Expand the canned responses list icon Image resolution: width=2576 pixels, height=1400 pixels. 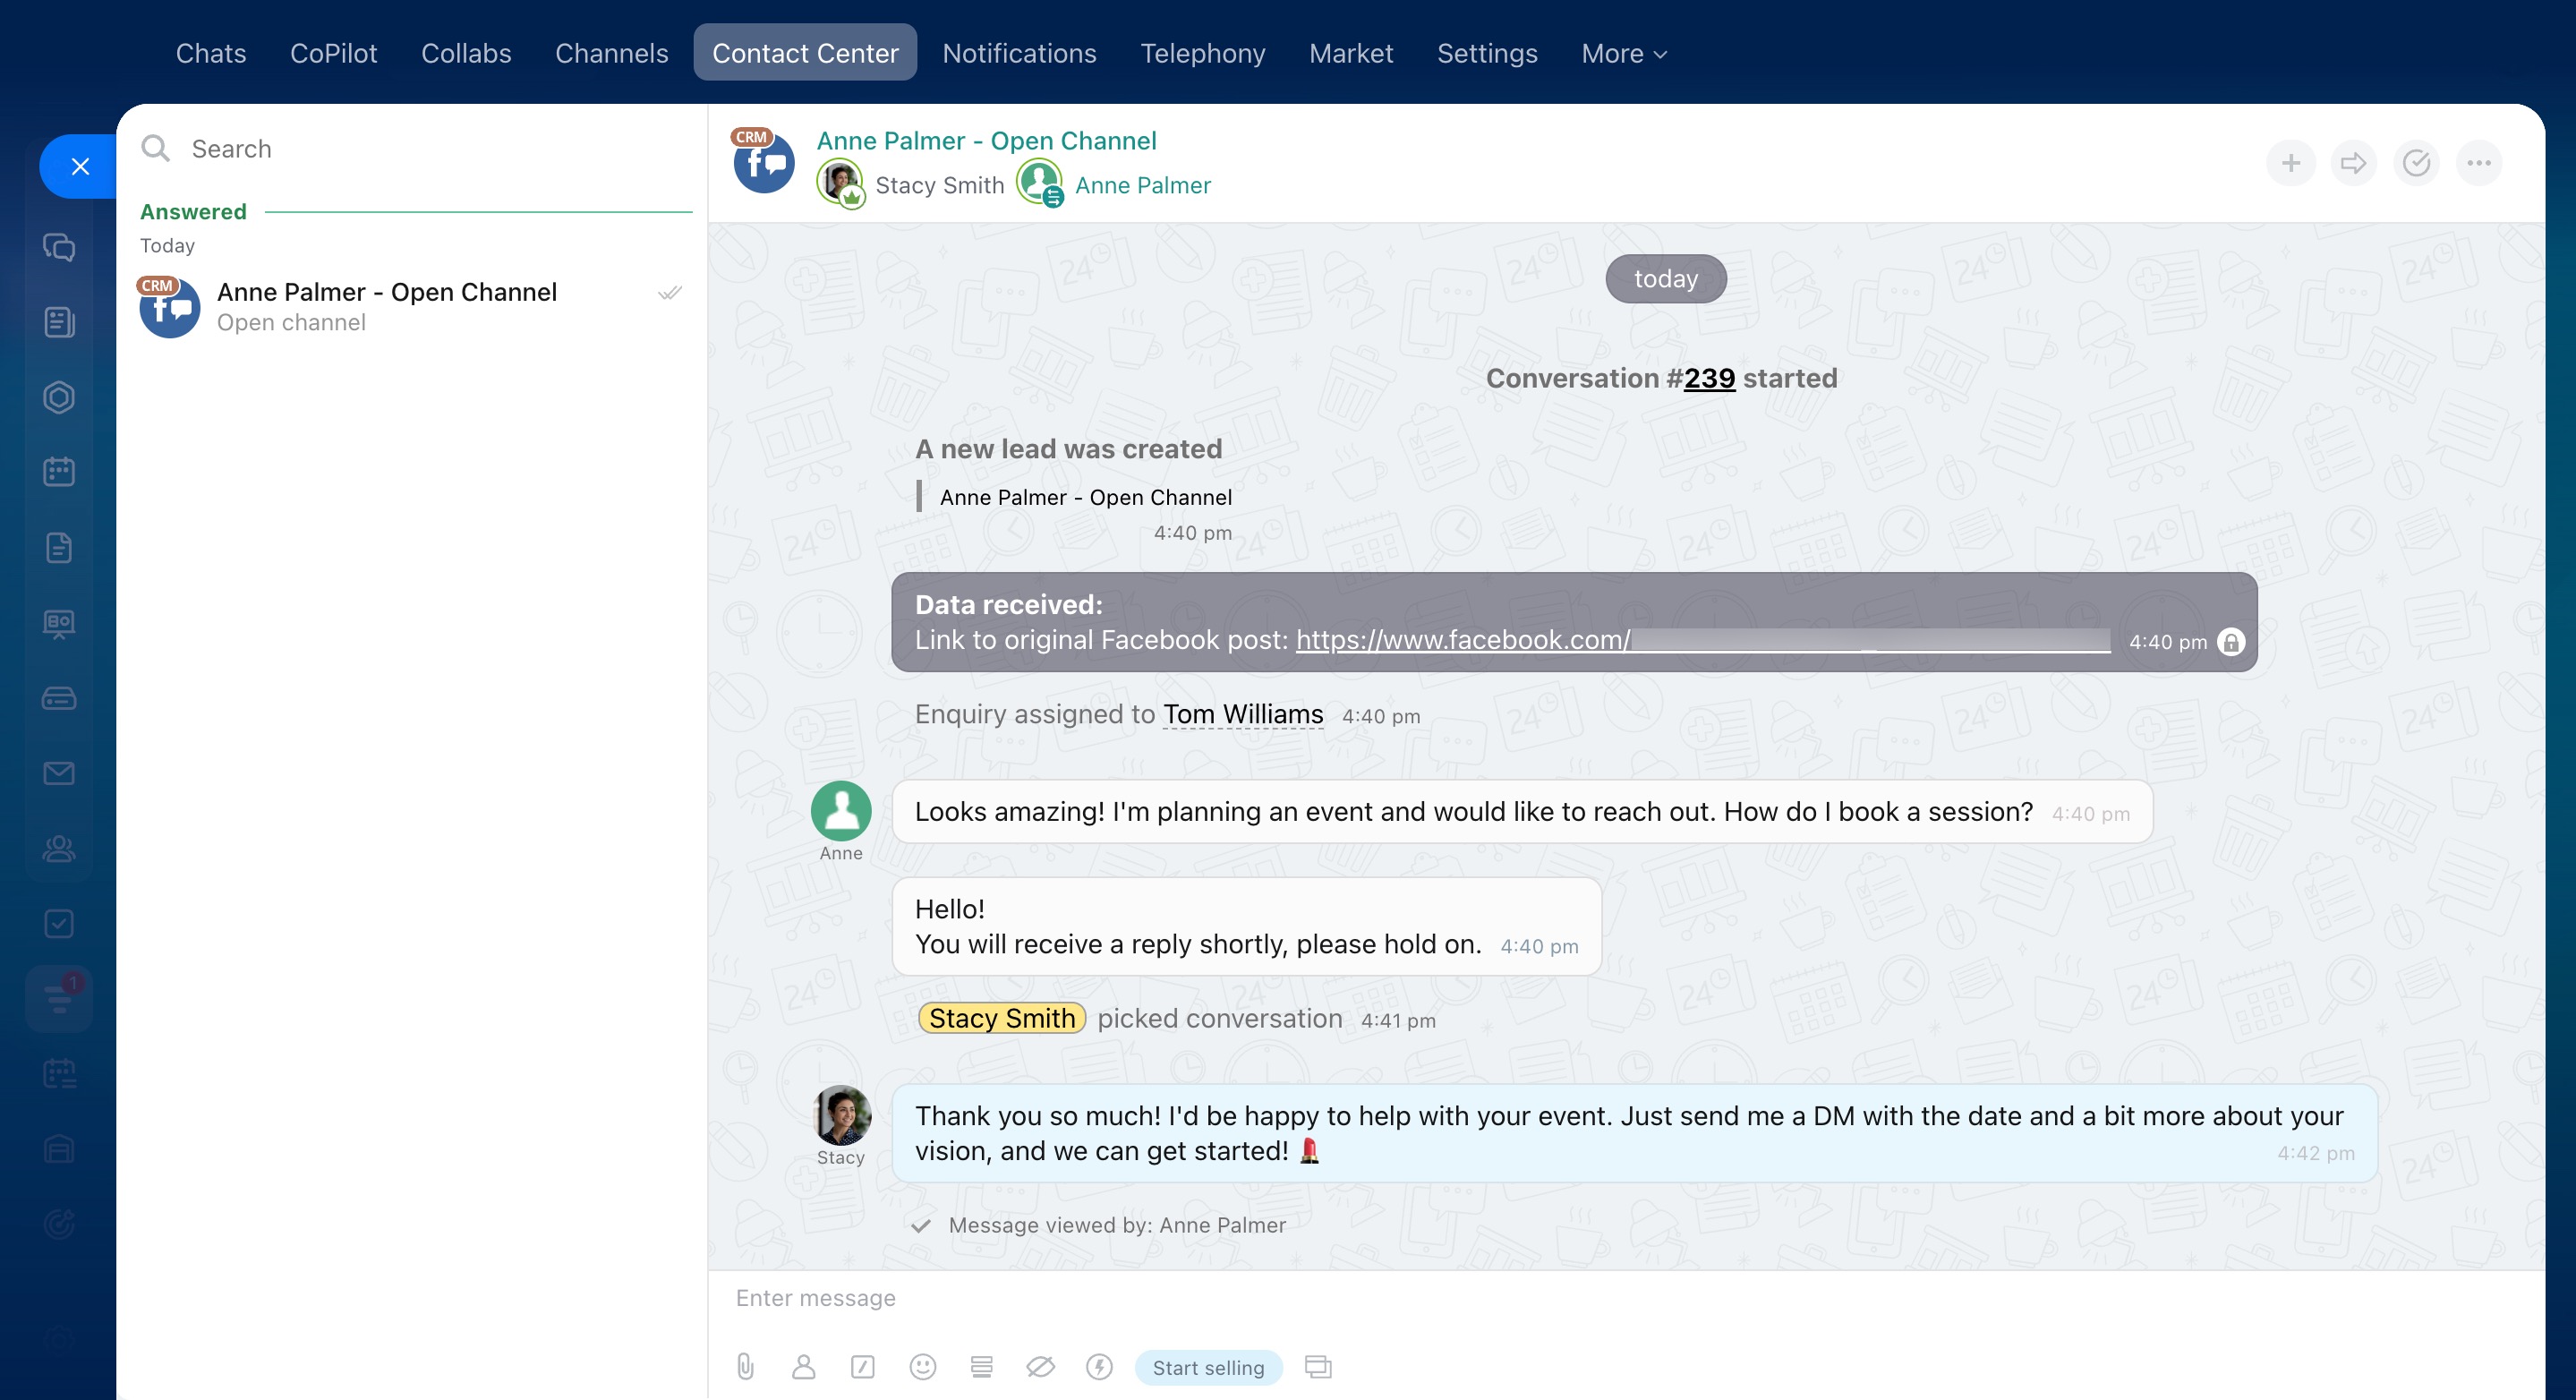click(981, 1367)
